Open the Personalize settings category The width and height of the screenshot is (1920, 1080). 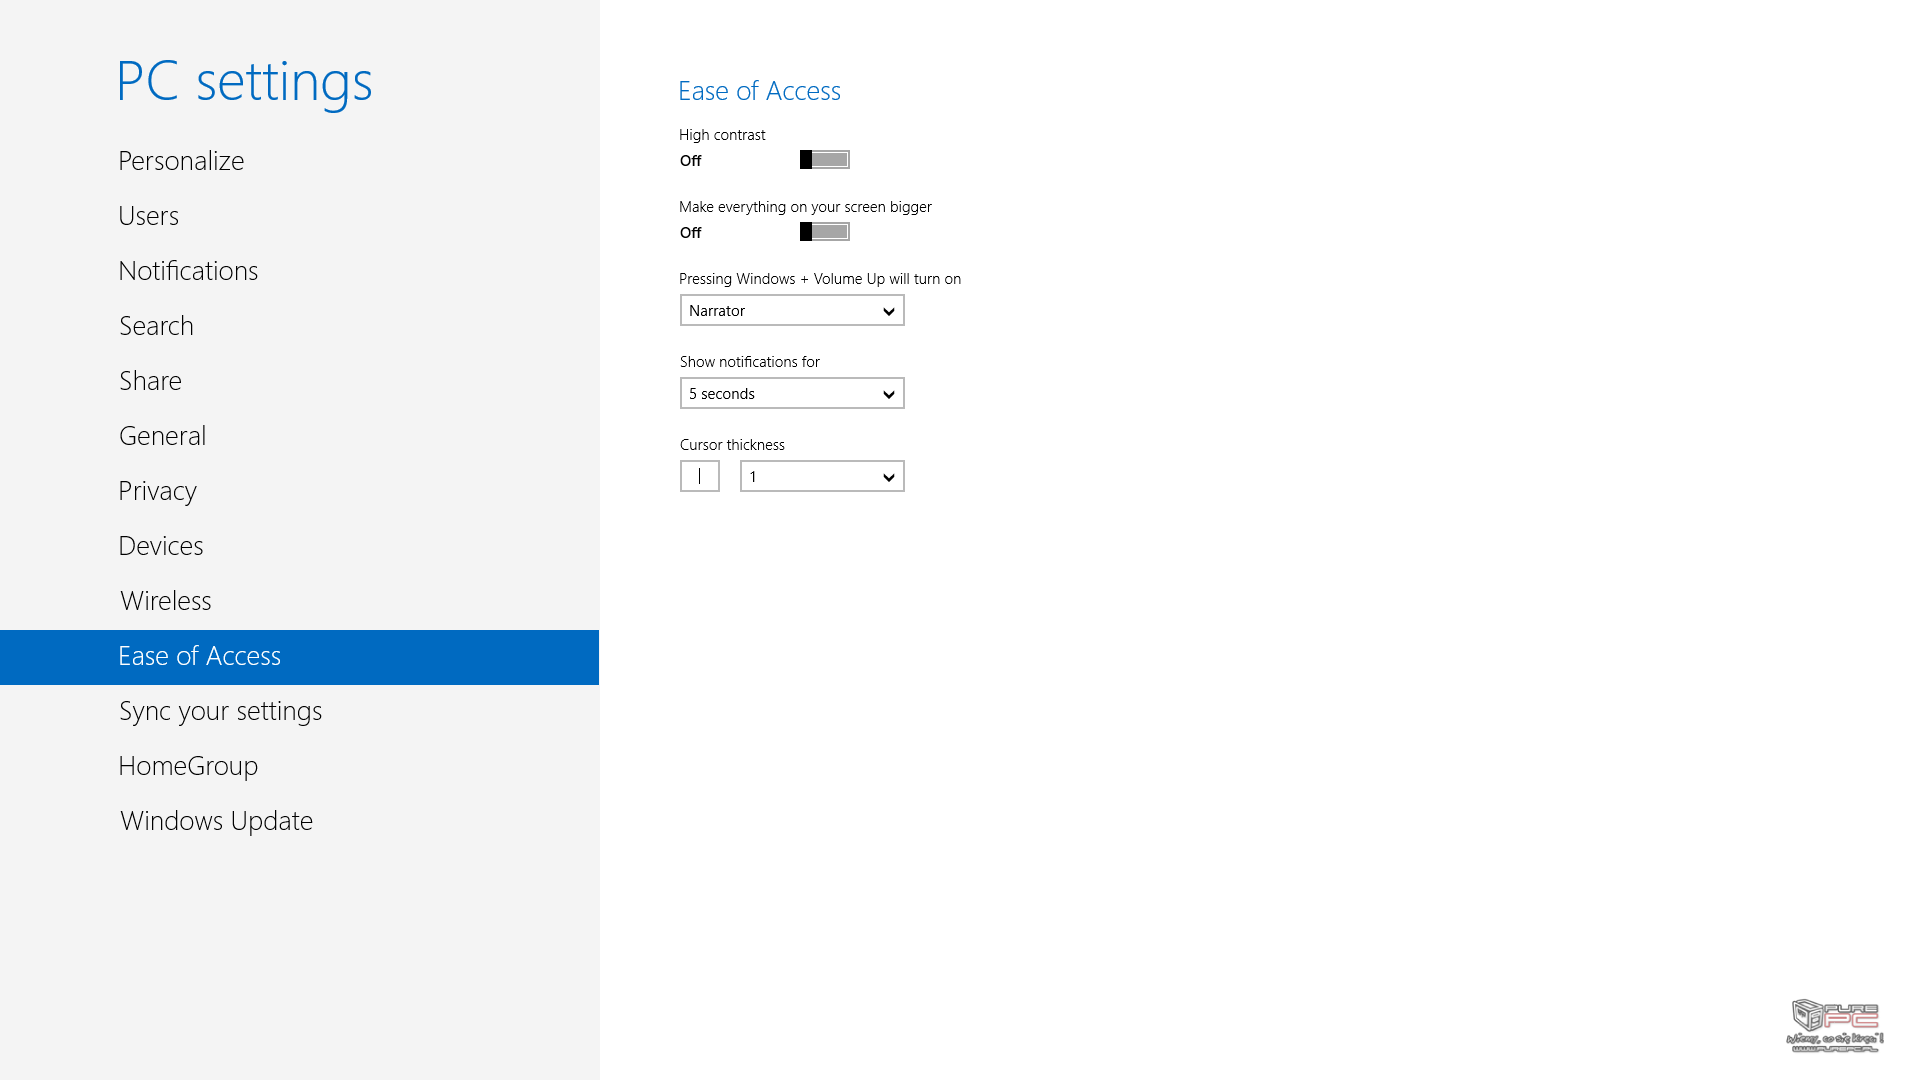(x=181, y=161)
